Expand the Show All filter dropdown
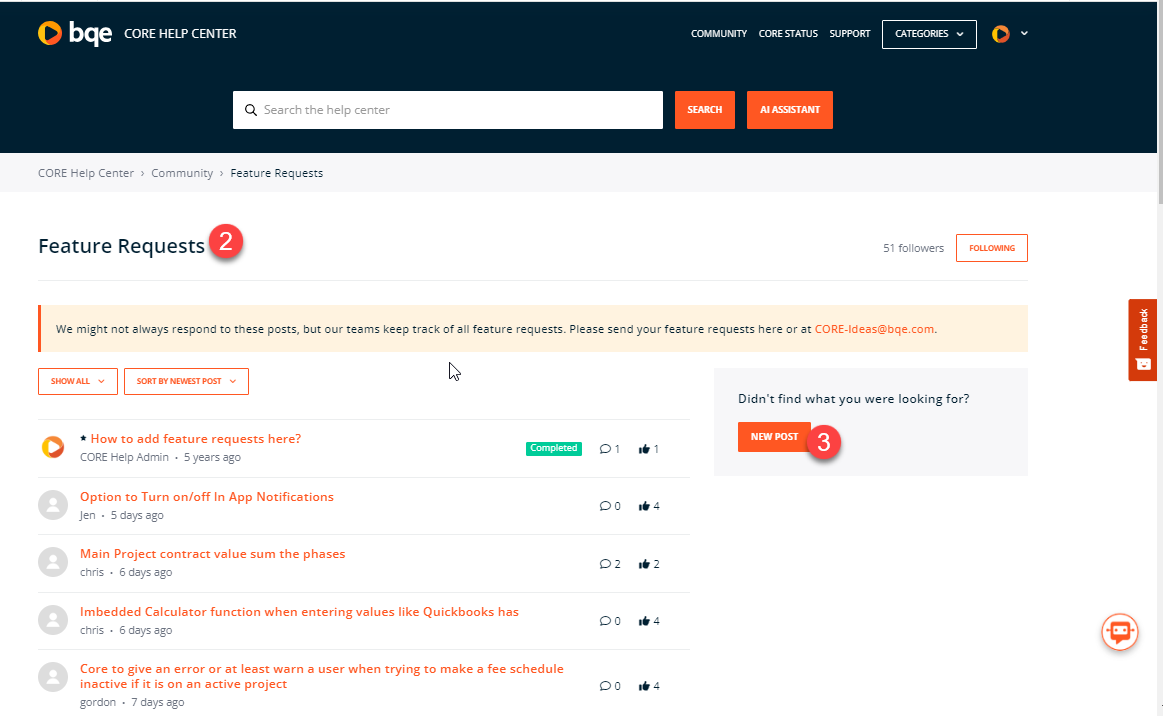This screenshot has width=1163, height=716. tap(78, 381)
